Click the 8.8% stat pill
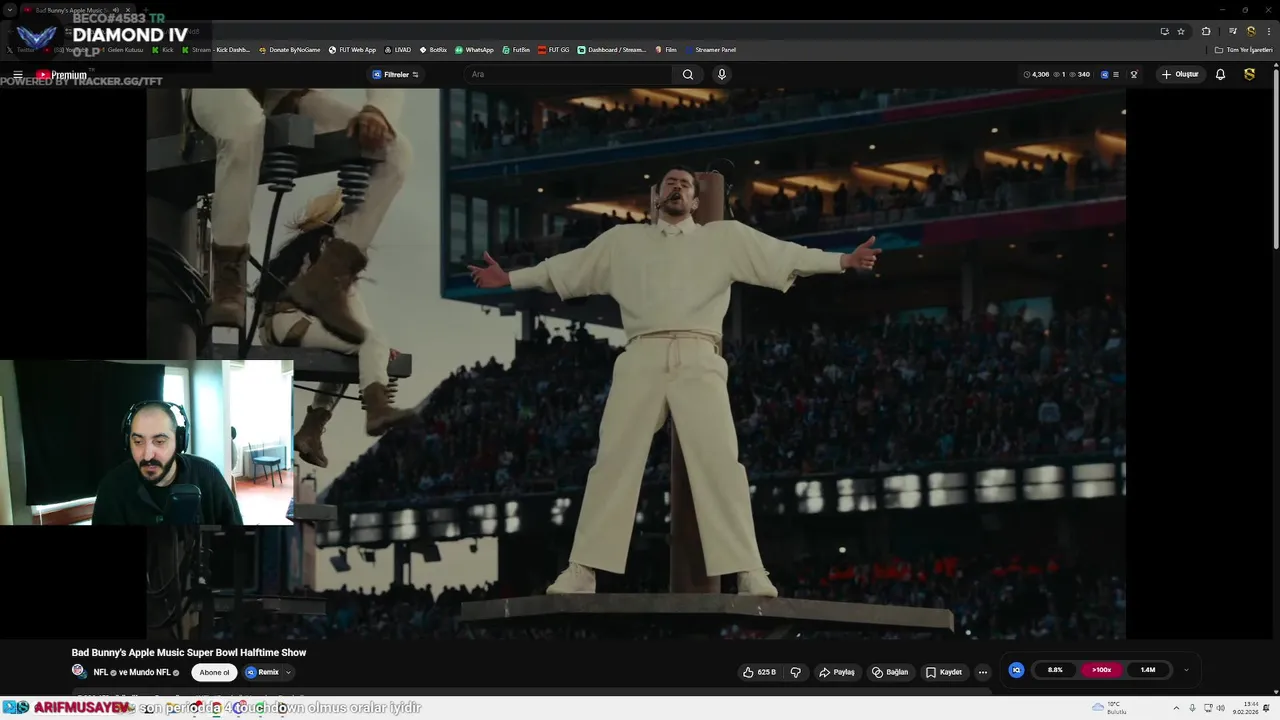Viewport: 1280px width, 720px height. pos(1055,670)
